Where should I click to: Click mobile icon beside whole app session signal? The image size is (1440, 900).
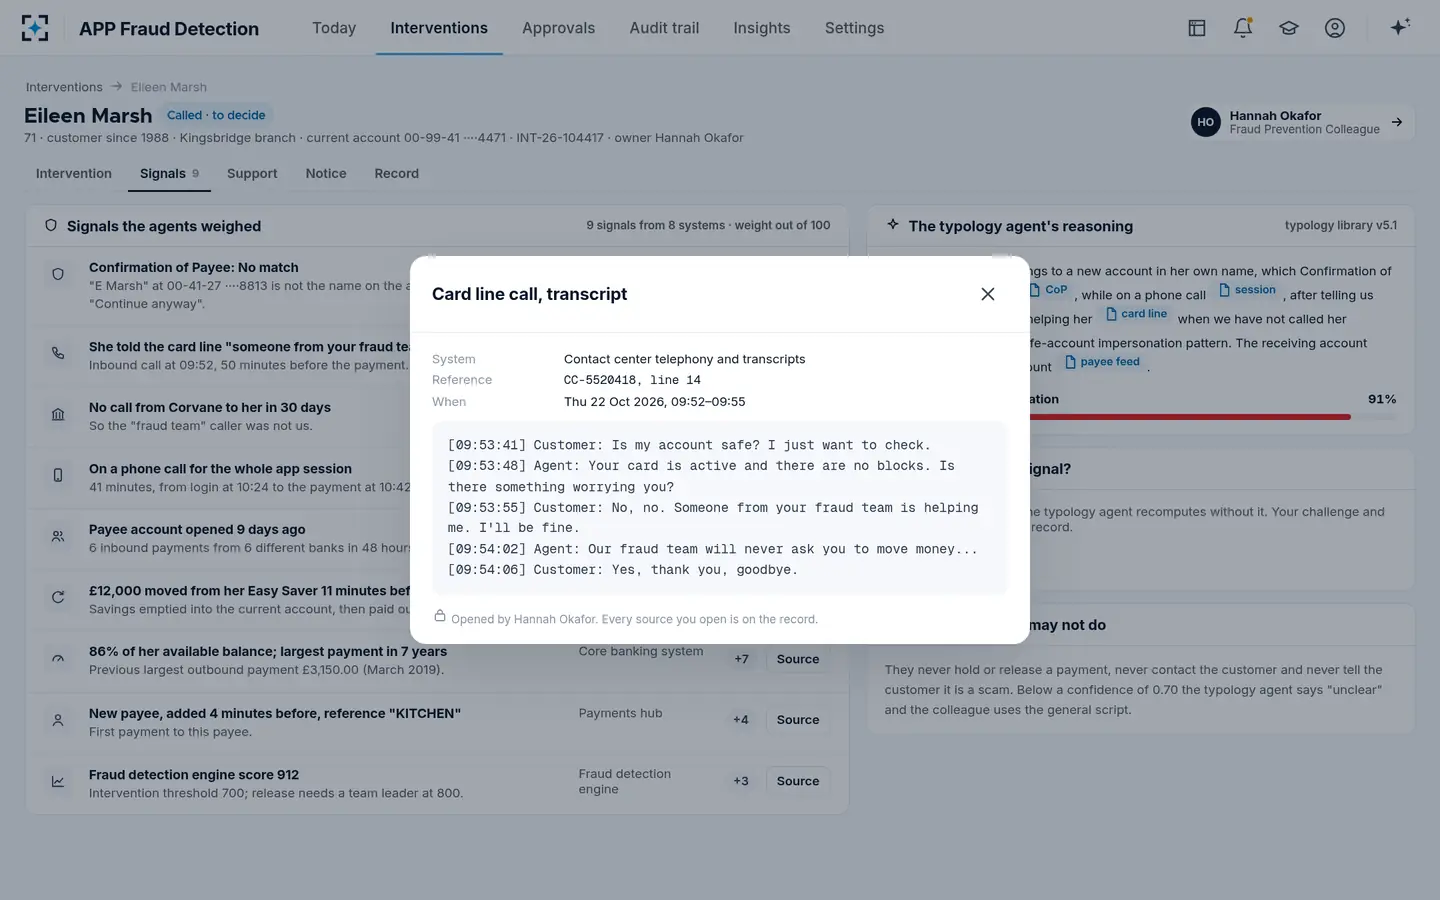[58, 475]
